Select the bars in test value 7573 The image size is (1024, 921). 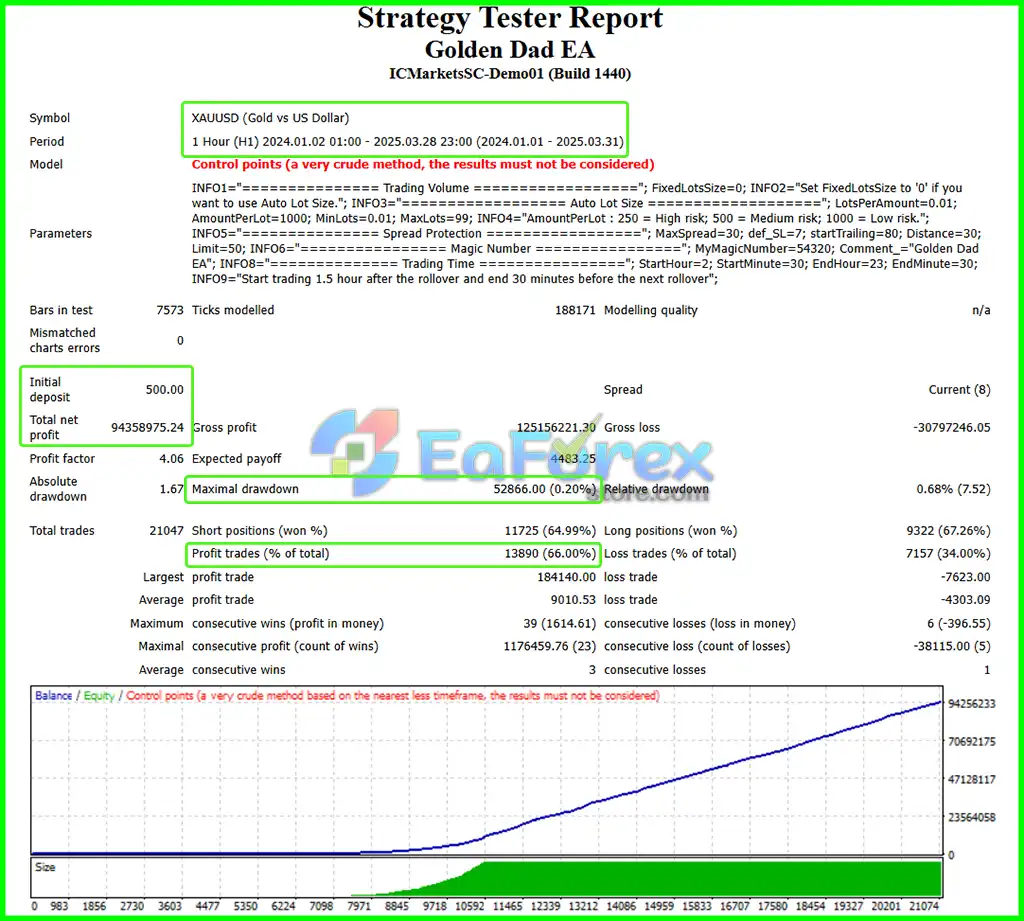(x=170, y=310)
